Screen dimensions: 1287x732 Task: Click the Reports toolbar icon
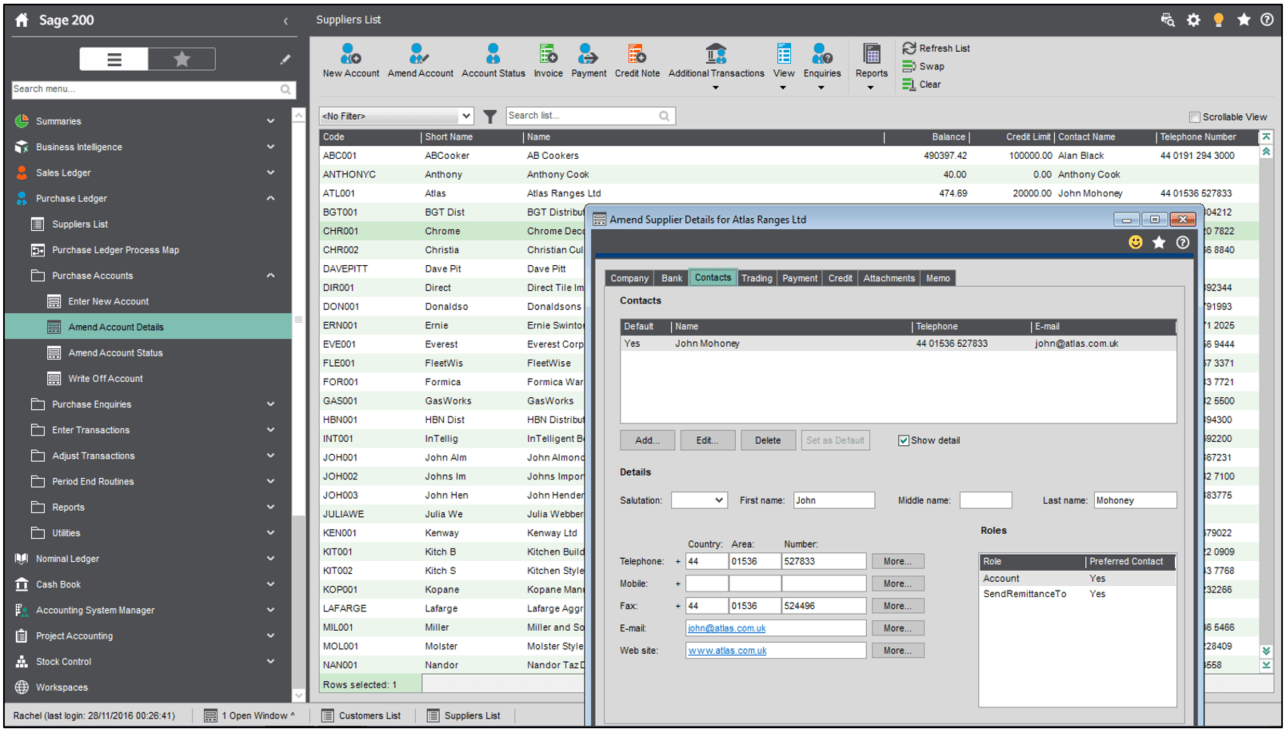871,54
